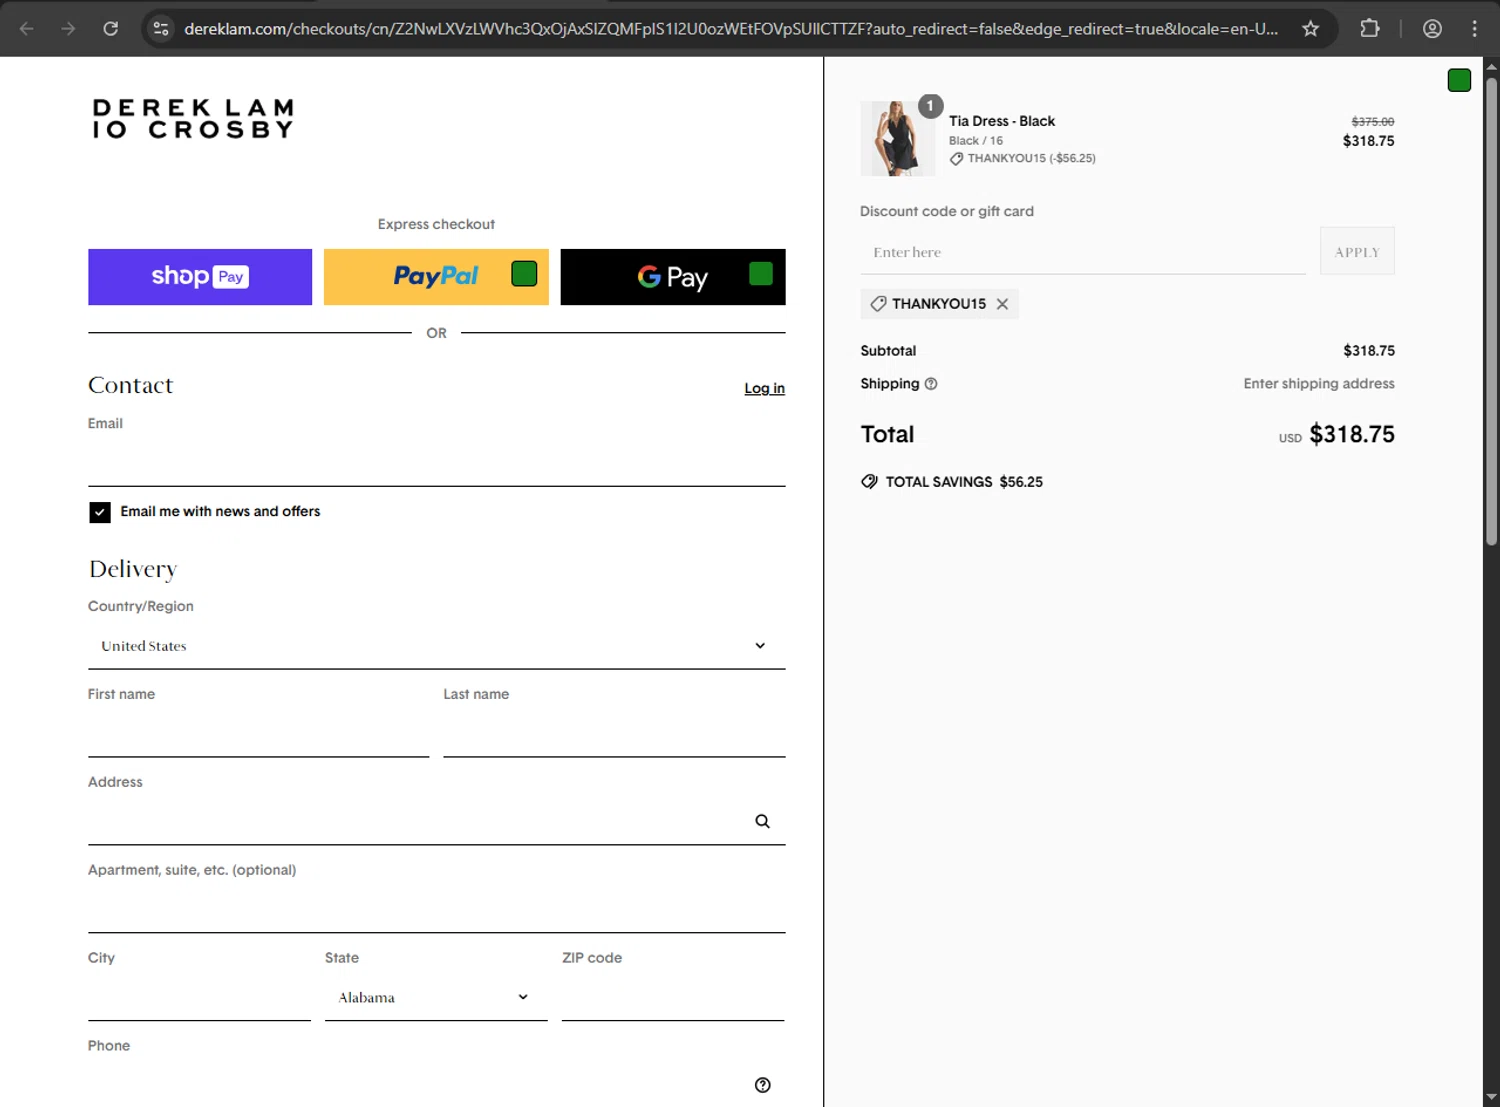Go forward in browser history

point(68,28)
